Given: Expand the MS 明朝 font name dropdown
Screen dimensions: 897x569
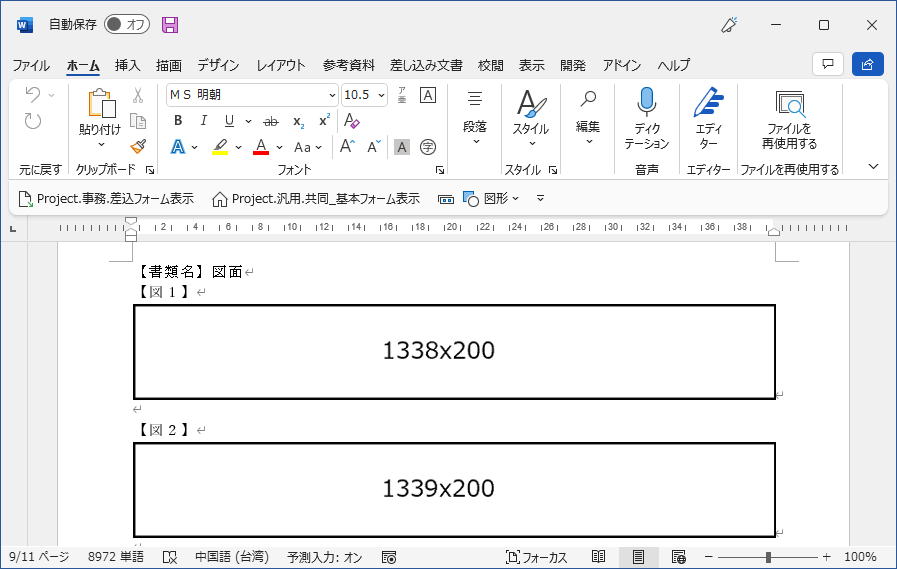Looking at the screenshot, I should point(332,95).
